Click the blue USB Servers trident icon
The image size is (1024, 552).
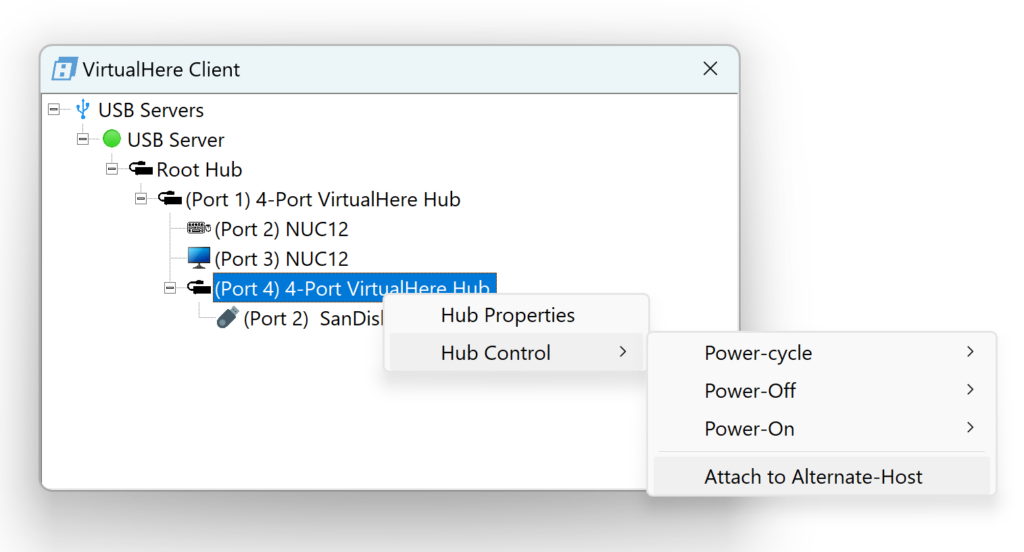click(83, 110)
